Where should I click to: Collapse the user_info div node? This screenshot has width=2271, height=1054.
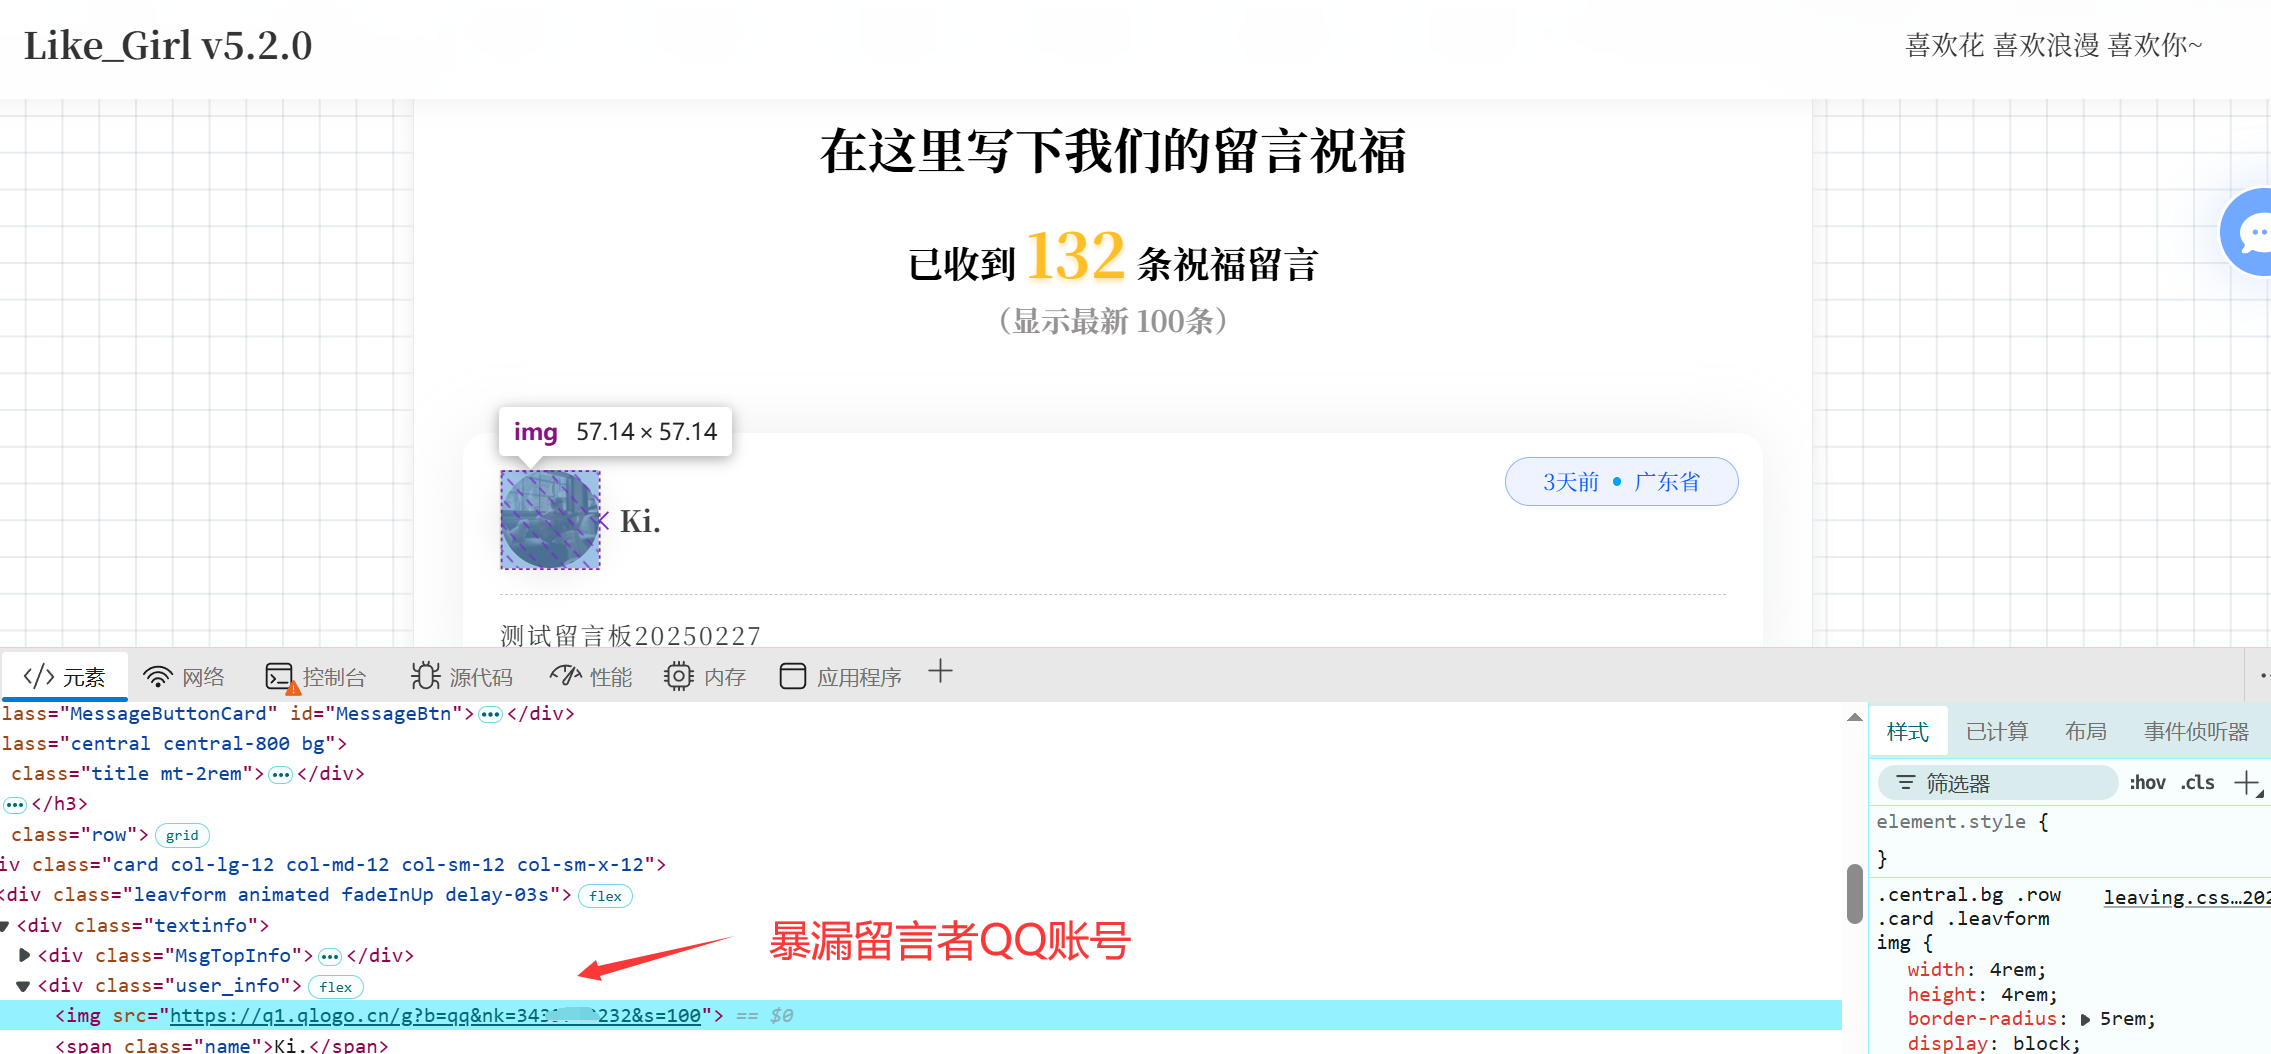click(x=23, y=986)
